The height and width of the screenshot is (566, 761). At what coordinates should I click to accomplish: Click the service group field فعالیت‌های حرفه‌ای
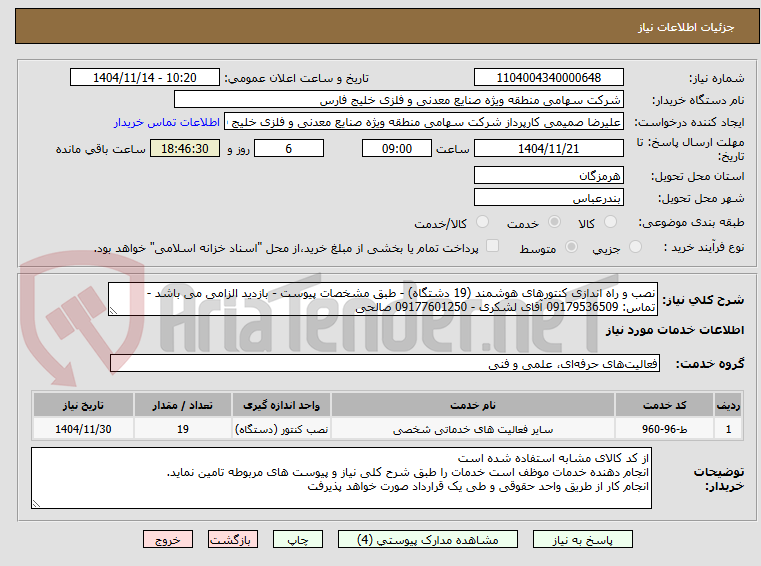click(x=385, y=363)
